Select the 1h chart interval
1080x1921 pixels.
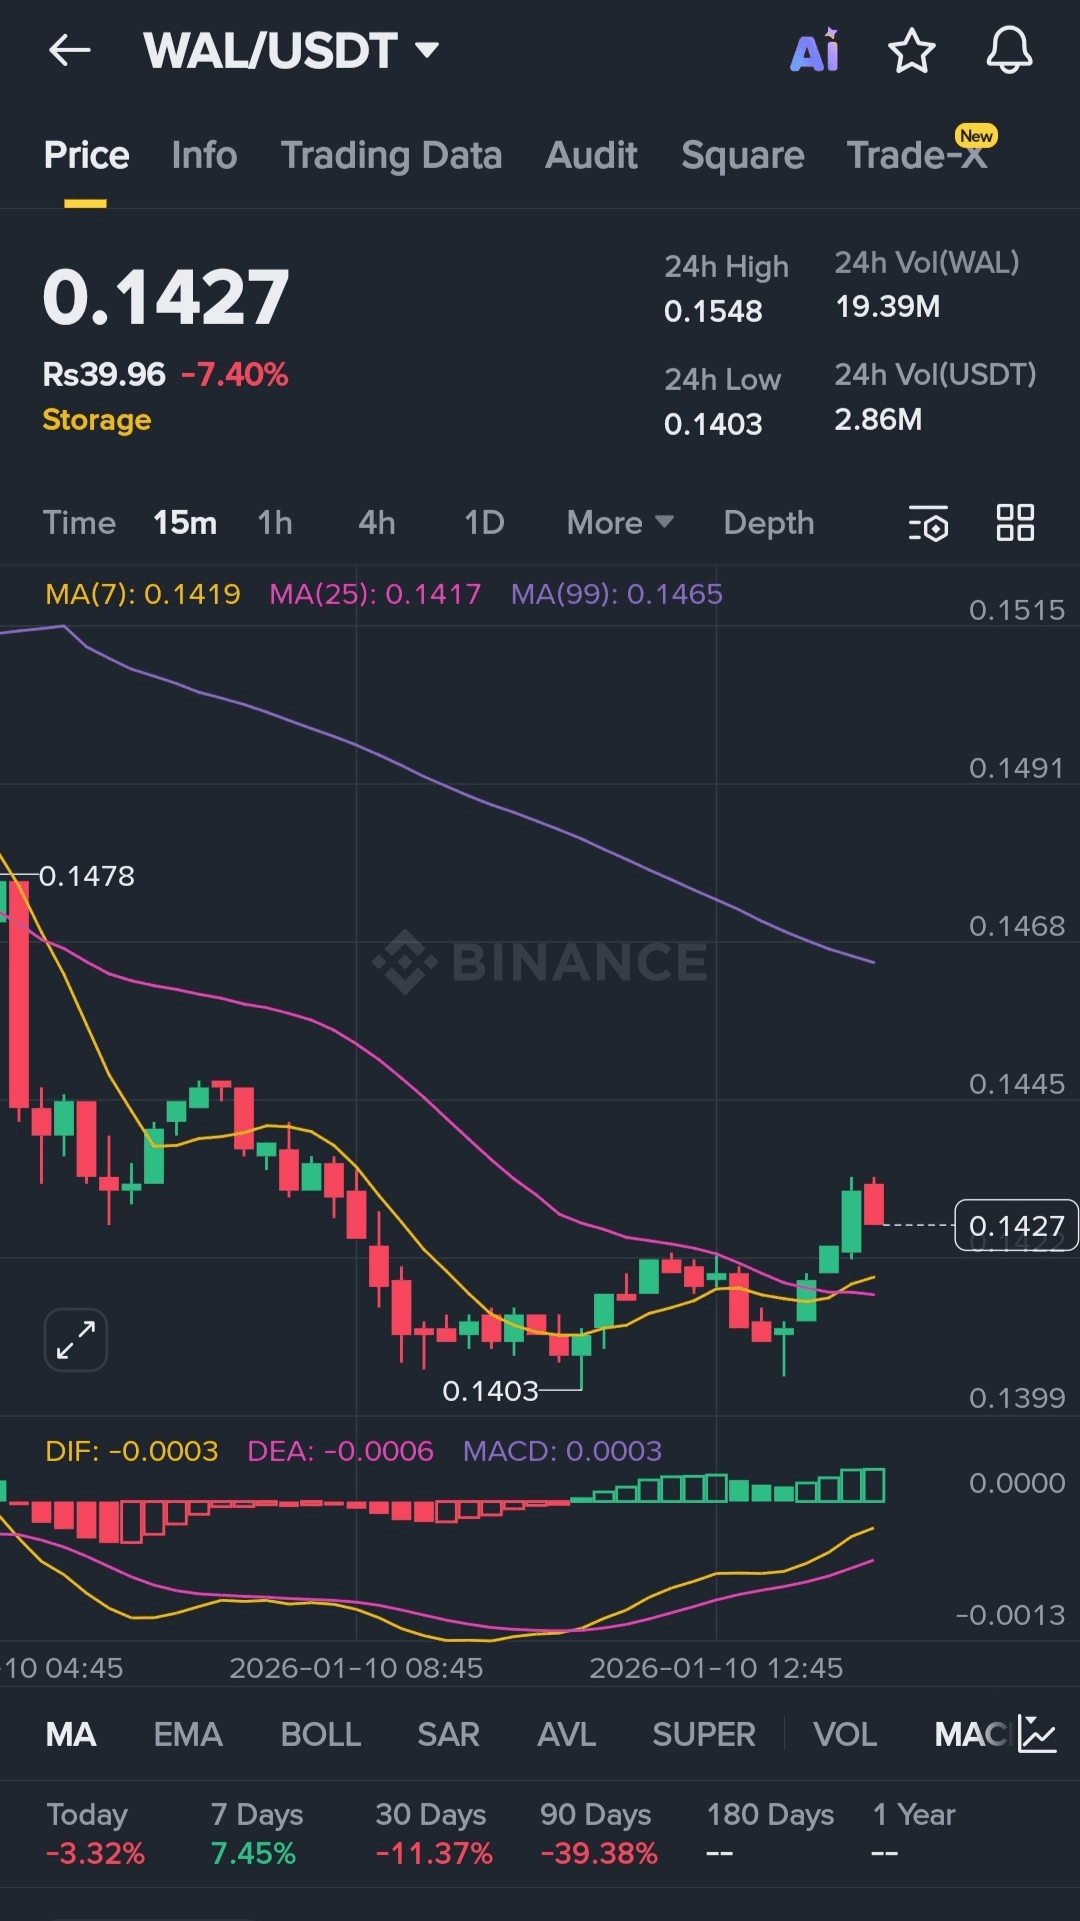point(275,522)
